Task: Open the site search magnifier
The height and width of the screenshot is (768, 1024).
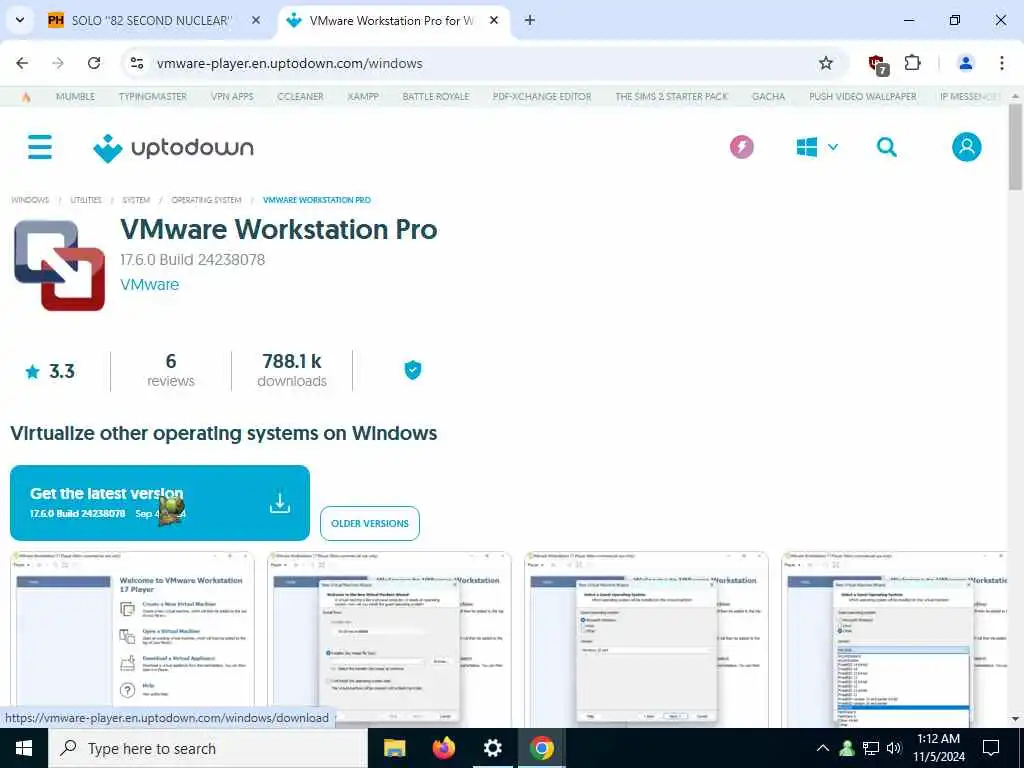Action: [886, 147]
